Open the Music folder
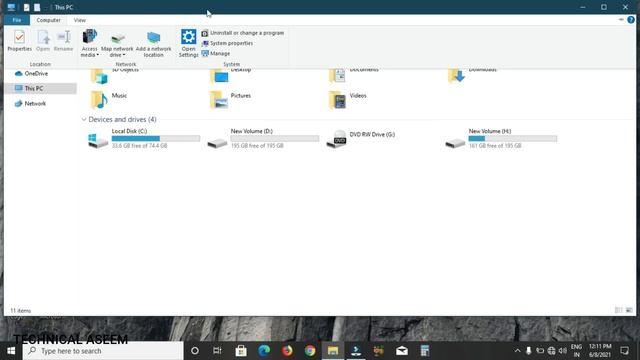640x360 pixels. (109, 100)
